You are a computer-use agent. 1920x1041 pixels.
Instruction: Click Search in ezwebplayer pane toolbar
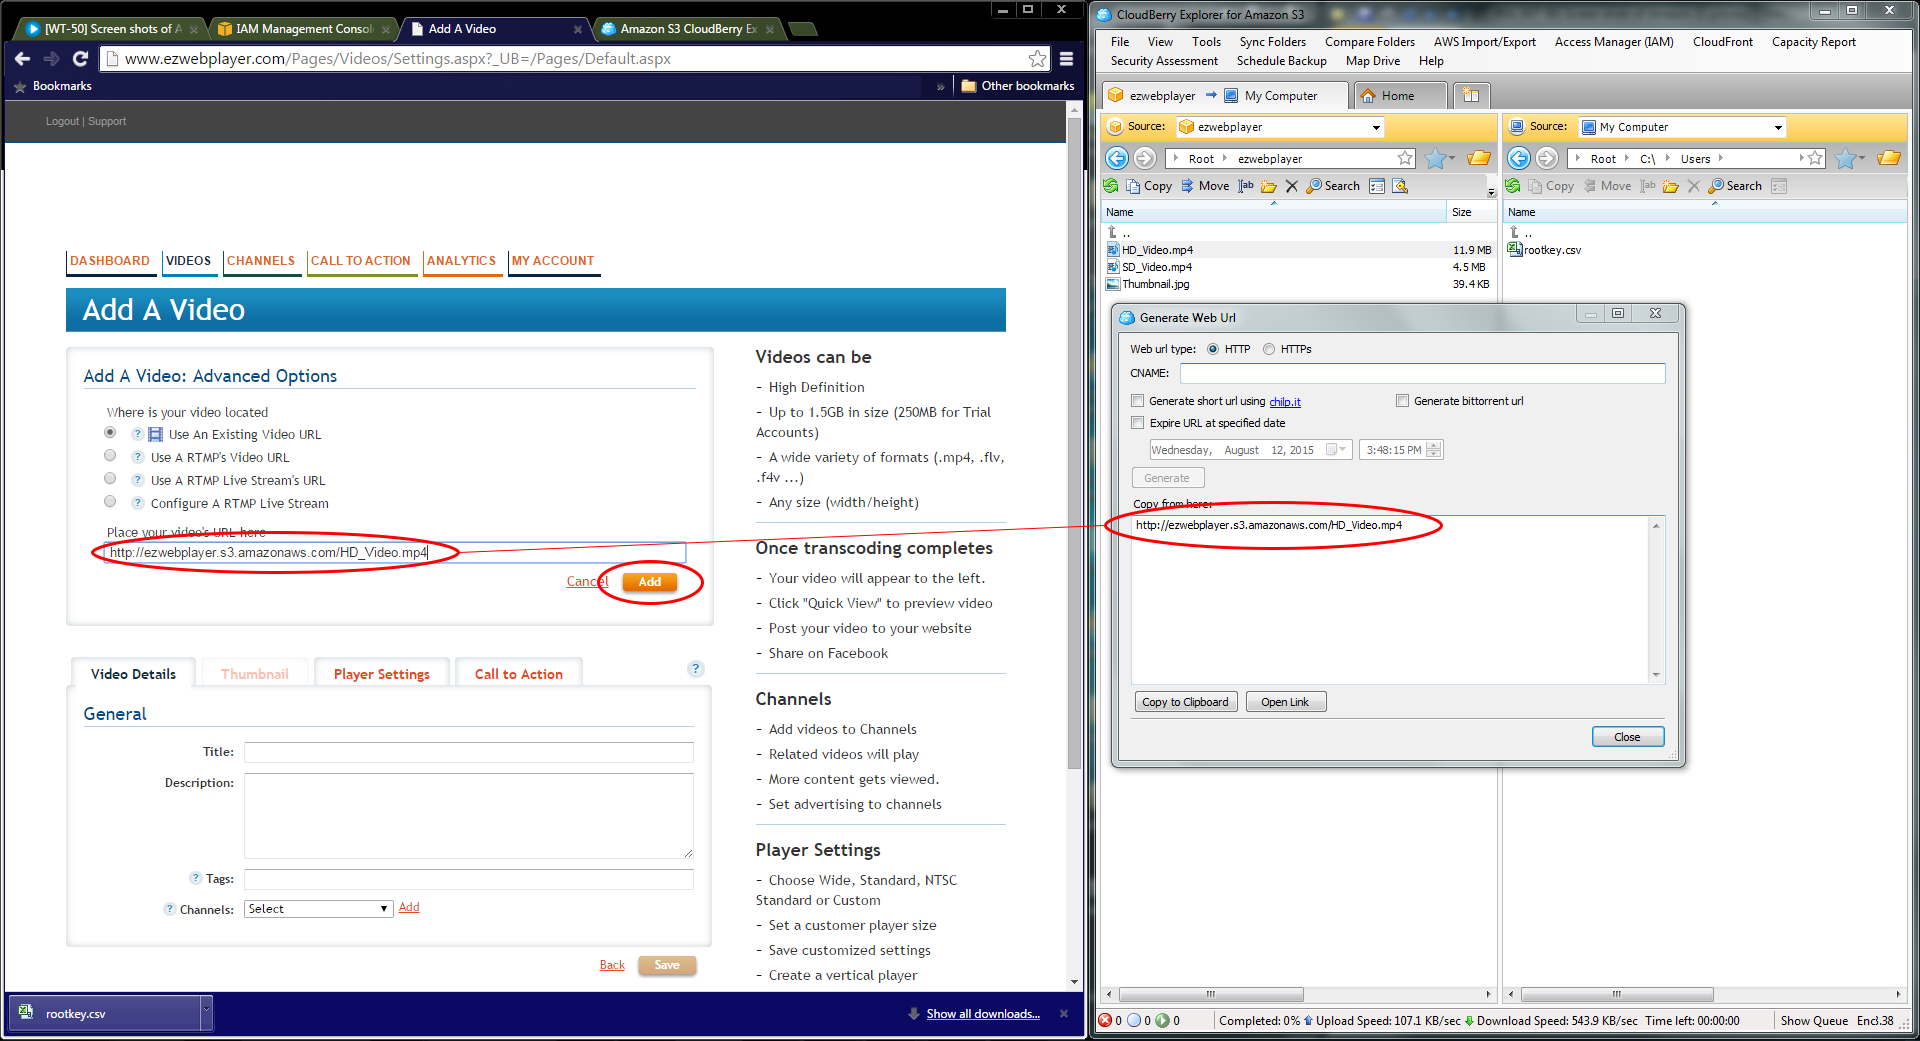pyautogui.click(x=1334, y=186)
